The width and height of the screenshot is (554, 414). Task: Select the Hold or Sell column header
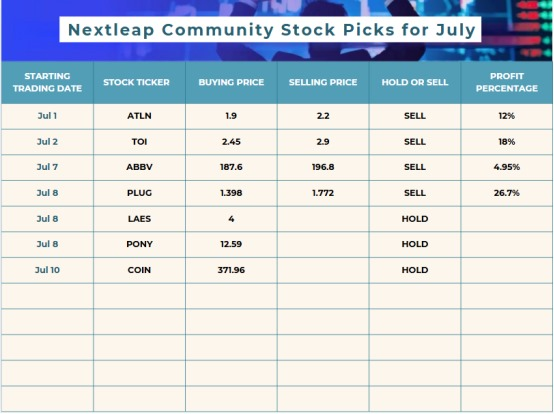[x=415, y=82]
